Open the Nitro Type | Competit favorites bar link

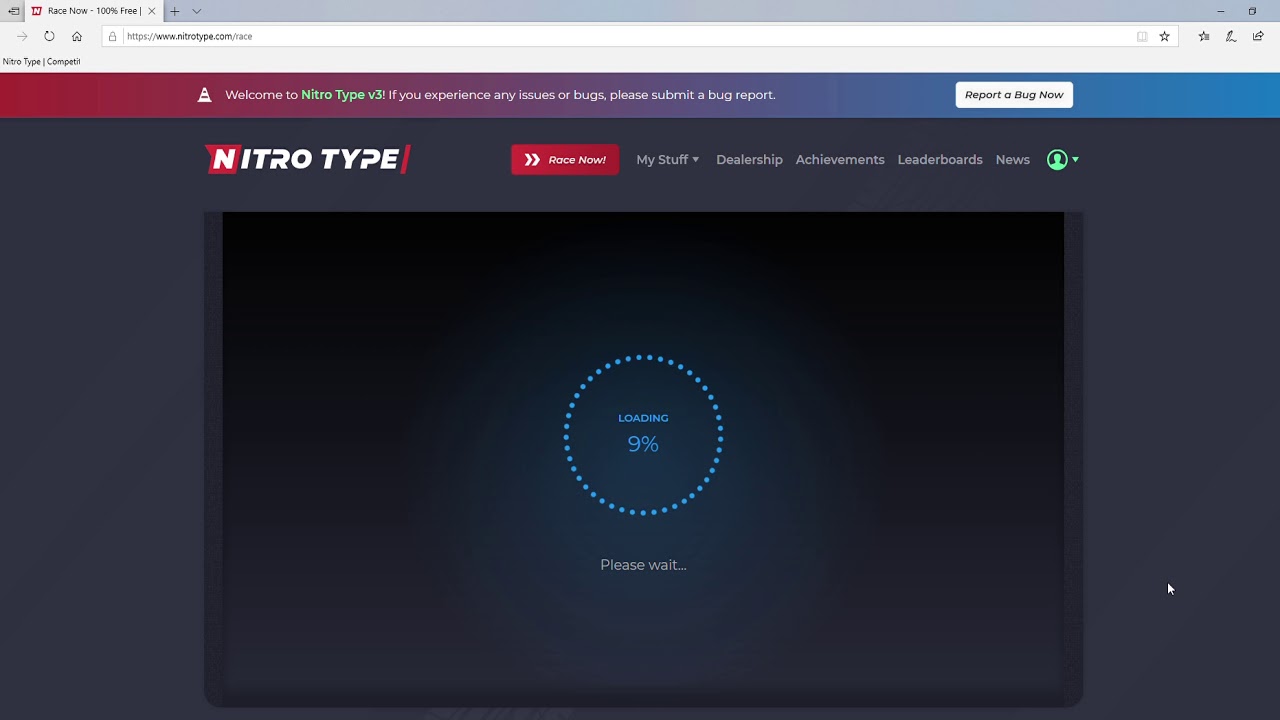pyautogui.click(x=41, y=61)
